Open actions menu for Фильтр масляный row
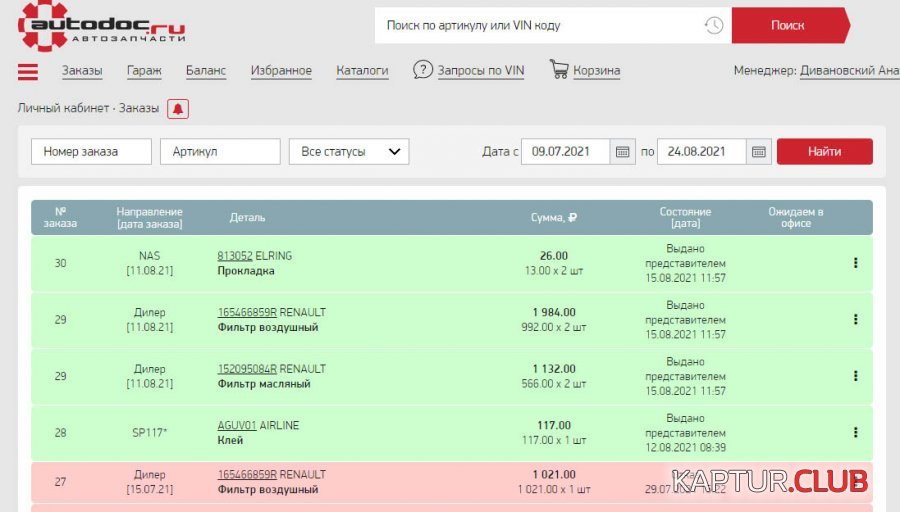Screen dimensions: 900x512 click(x=855, y=376)
